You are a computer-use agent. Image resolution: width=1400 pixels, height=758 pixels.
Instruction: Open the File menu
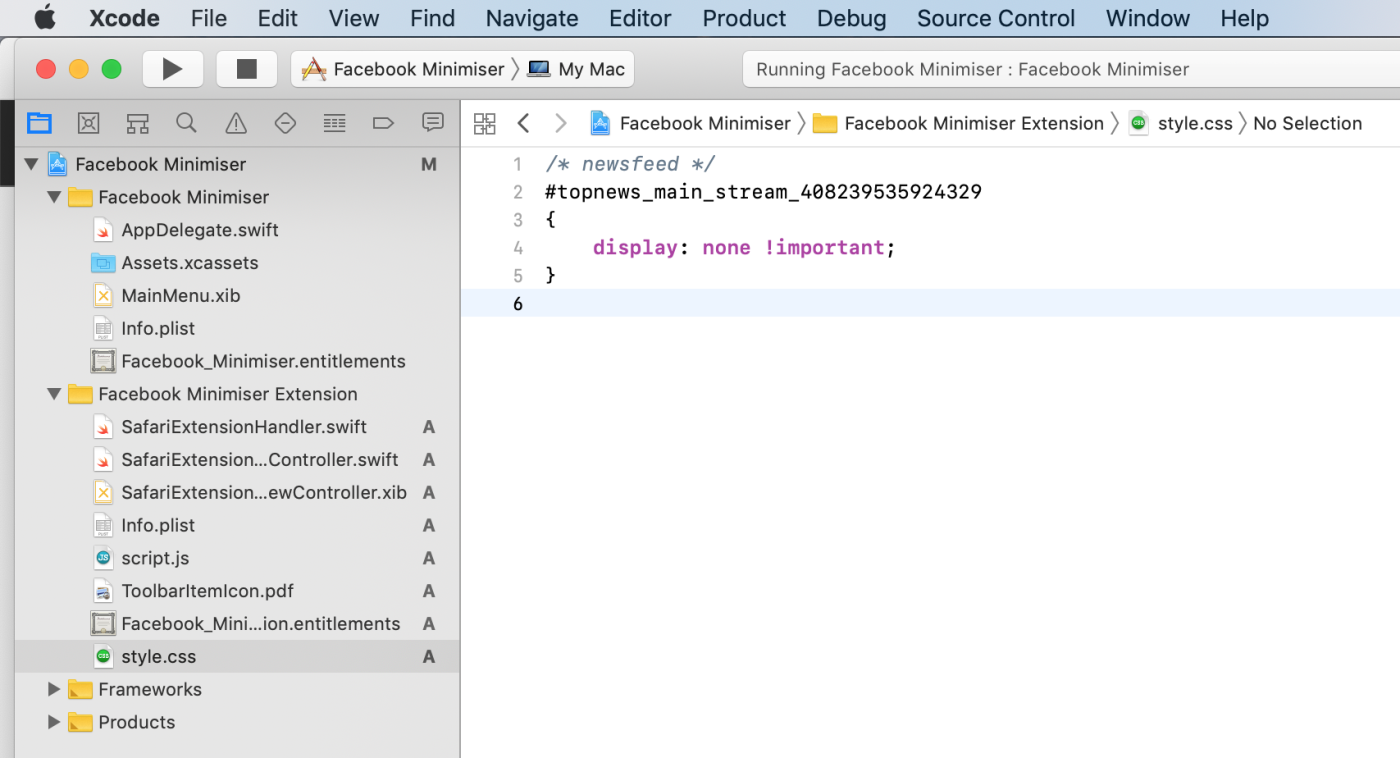(209, 18)
